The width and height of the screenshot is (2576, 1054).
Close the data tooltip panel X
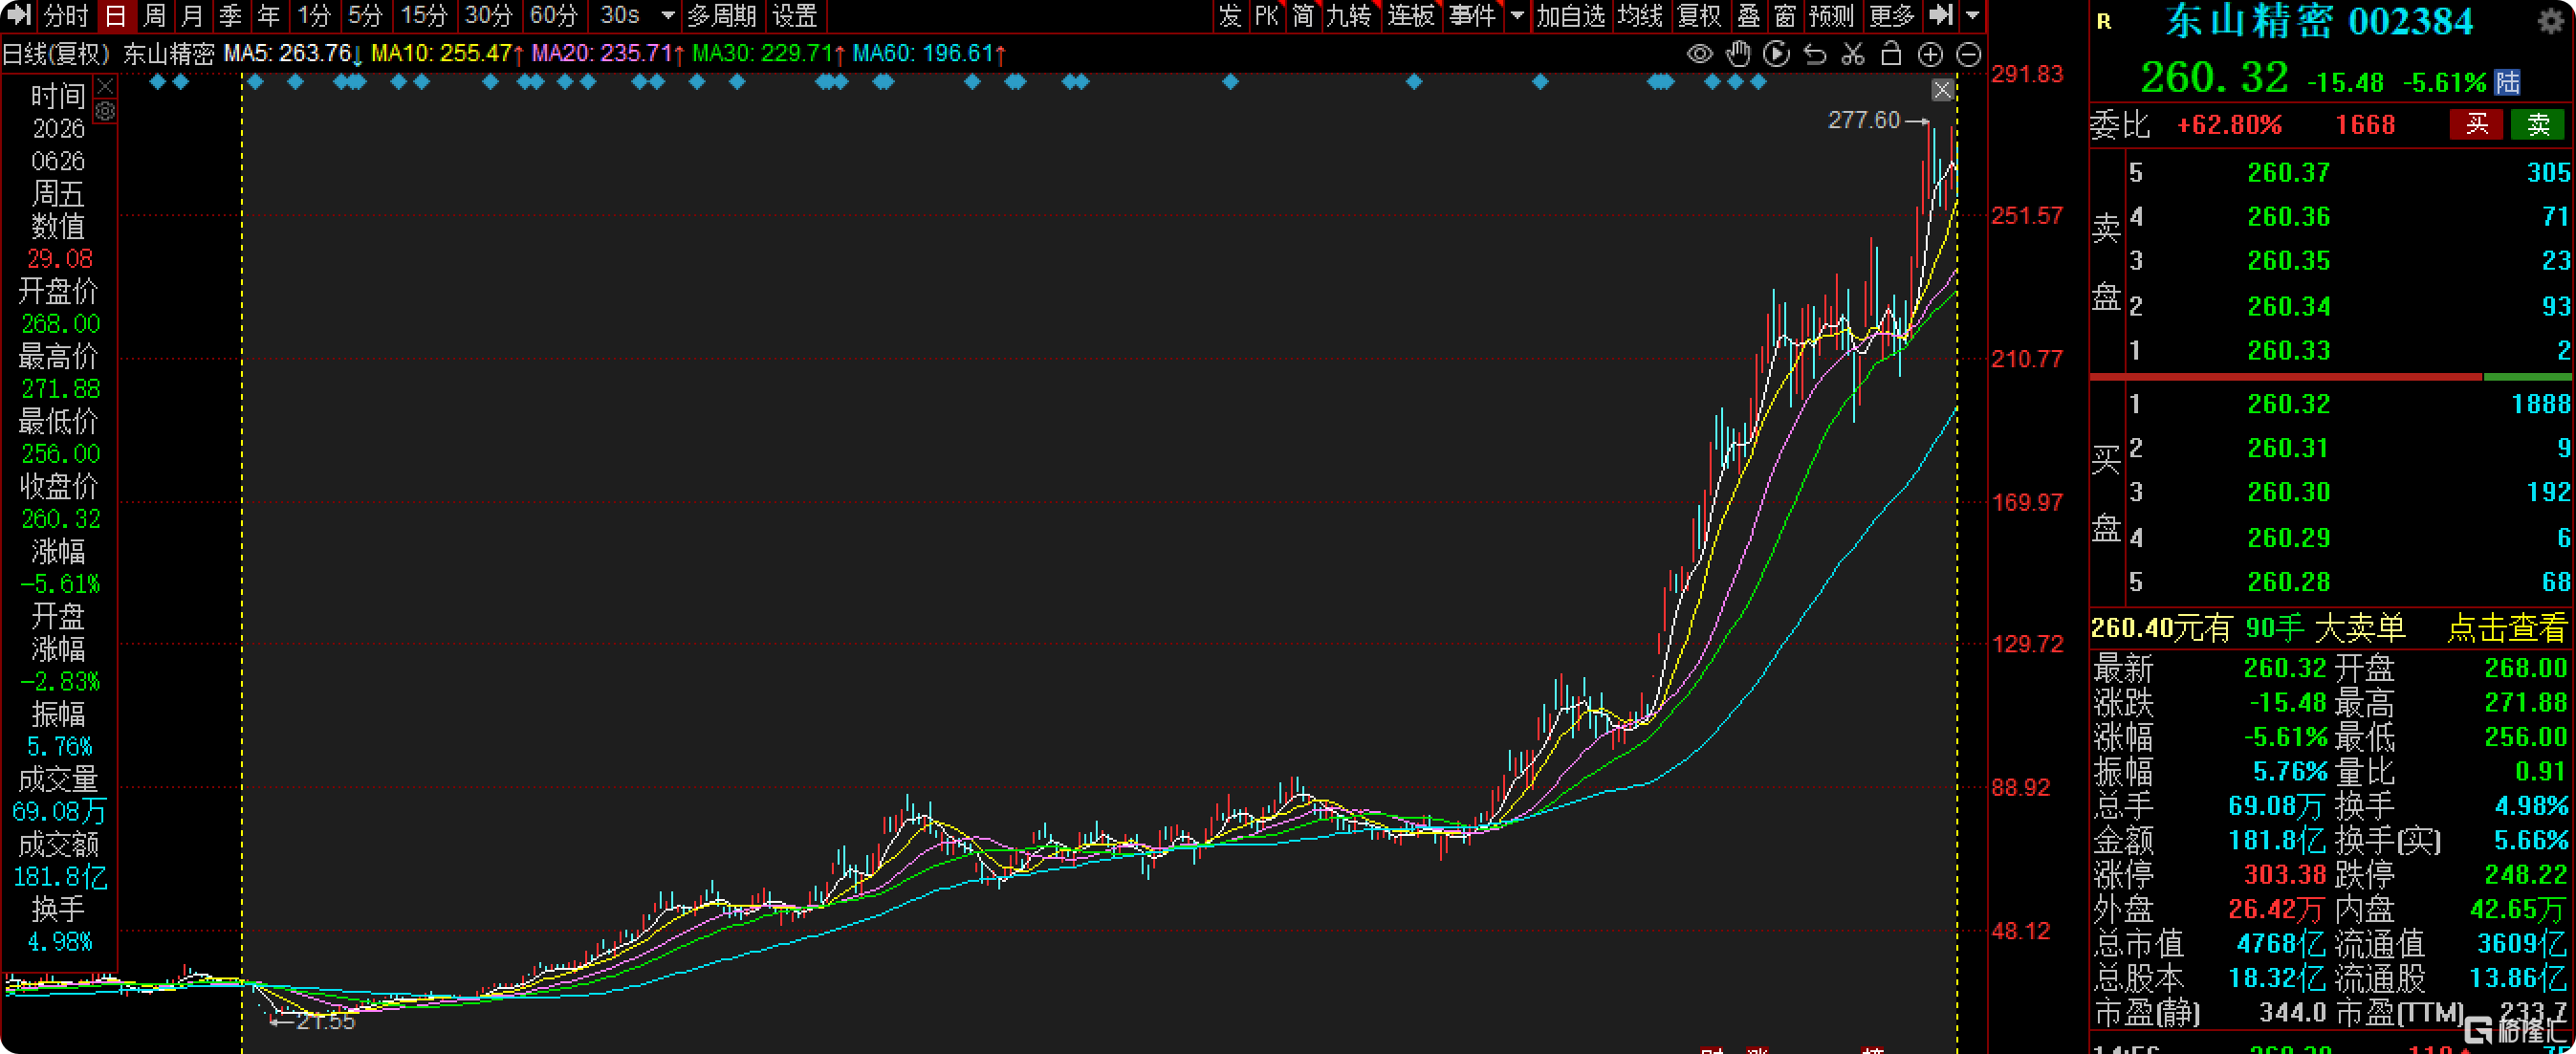tap(105, 87)
